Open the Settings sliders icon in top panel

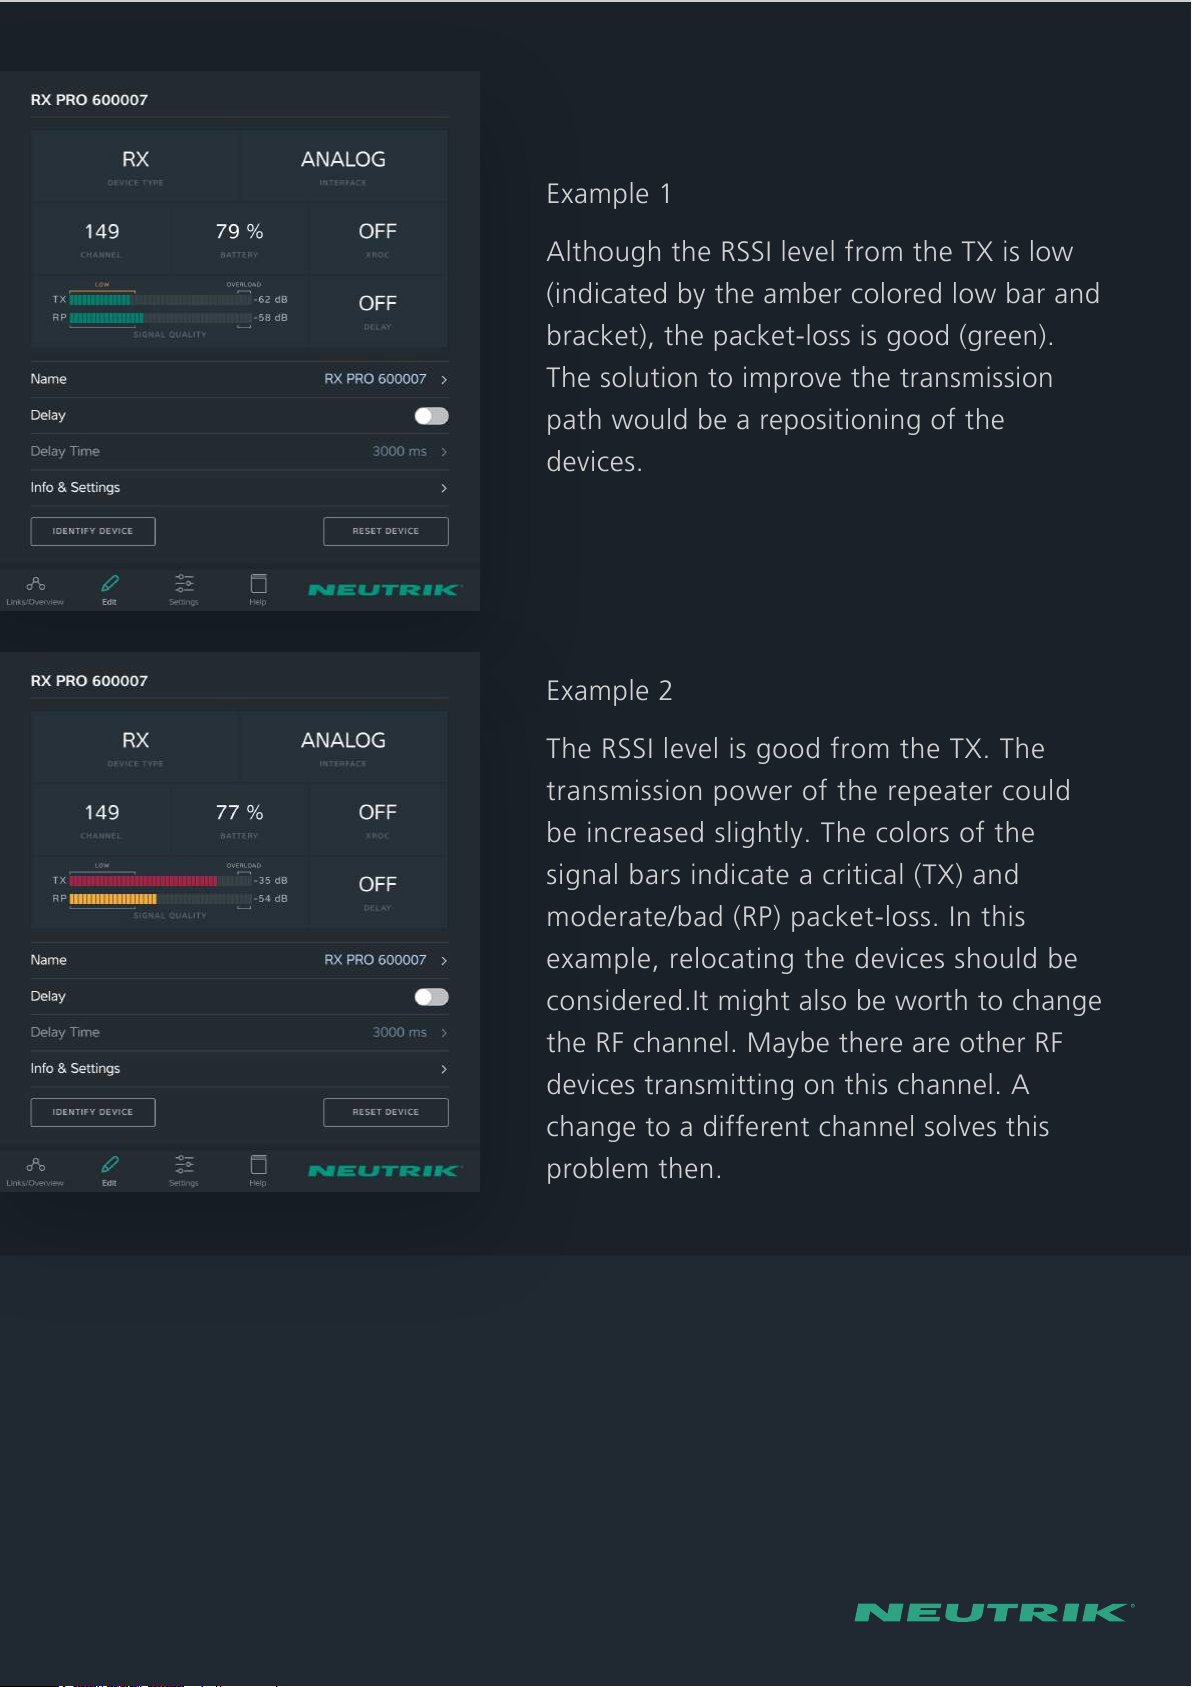pos(184,589)
